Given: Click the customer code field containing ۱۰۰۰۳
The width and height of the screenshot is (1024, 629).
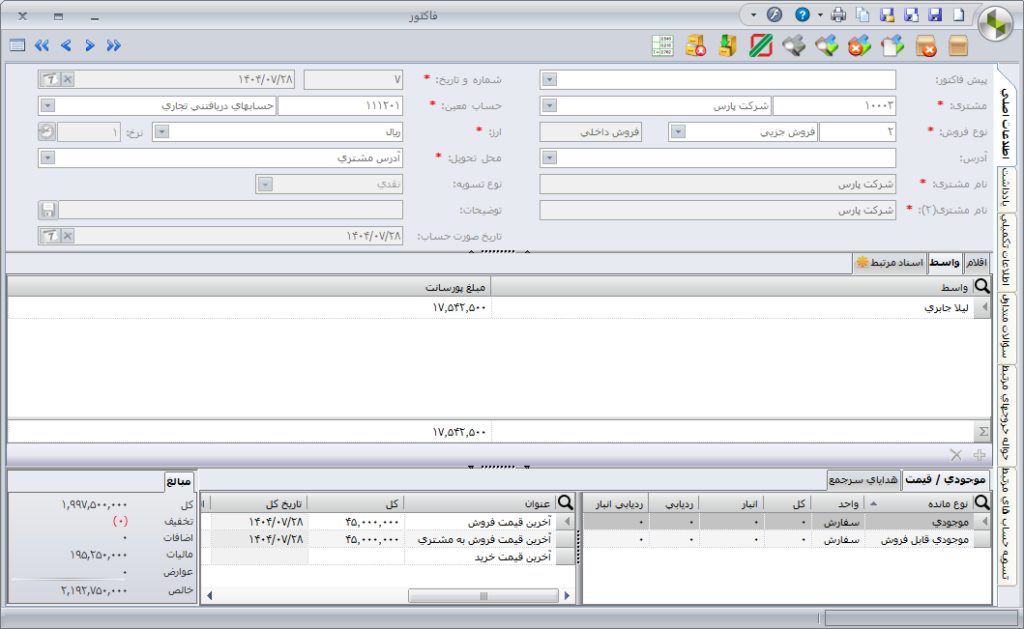Looking at the screenshot, I should click(834, 105).
